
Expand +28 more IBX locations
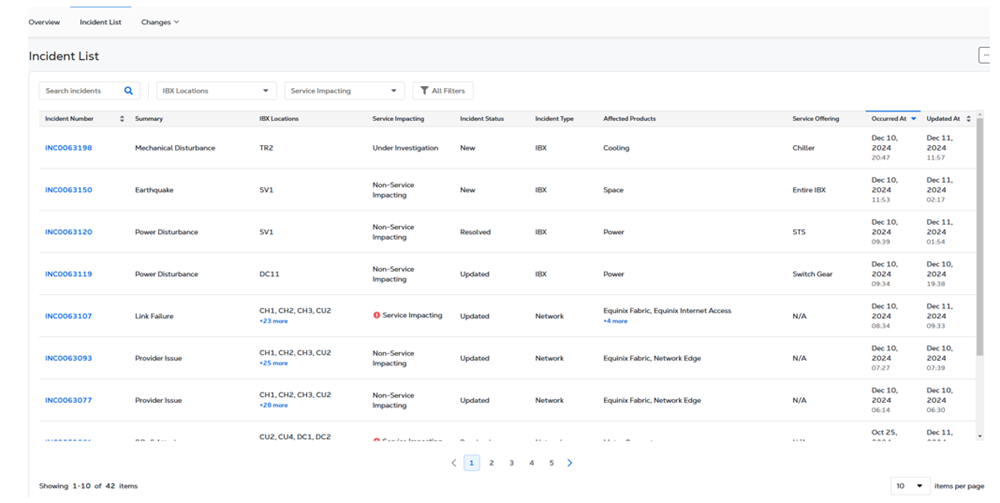point(273,405)
